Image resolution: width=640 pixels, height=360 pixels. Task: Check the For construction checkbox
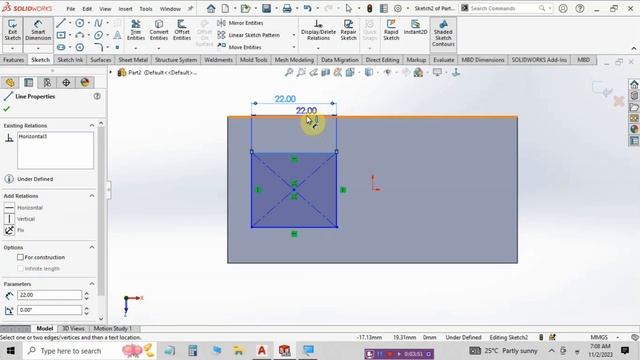(x=20, y=257)
